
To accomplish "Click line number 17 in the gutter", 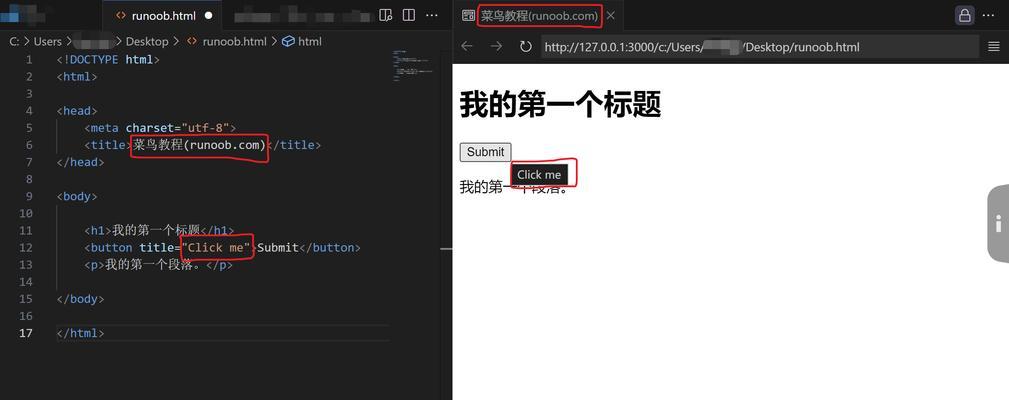I will click(25, 332).
